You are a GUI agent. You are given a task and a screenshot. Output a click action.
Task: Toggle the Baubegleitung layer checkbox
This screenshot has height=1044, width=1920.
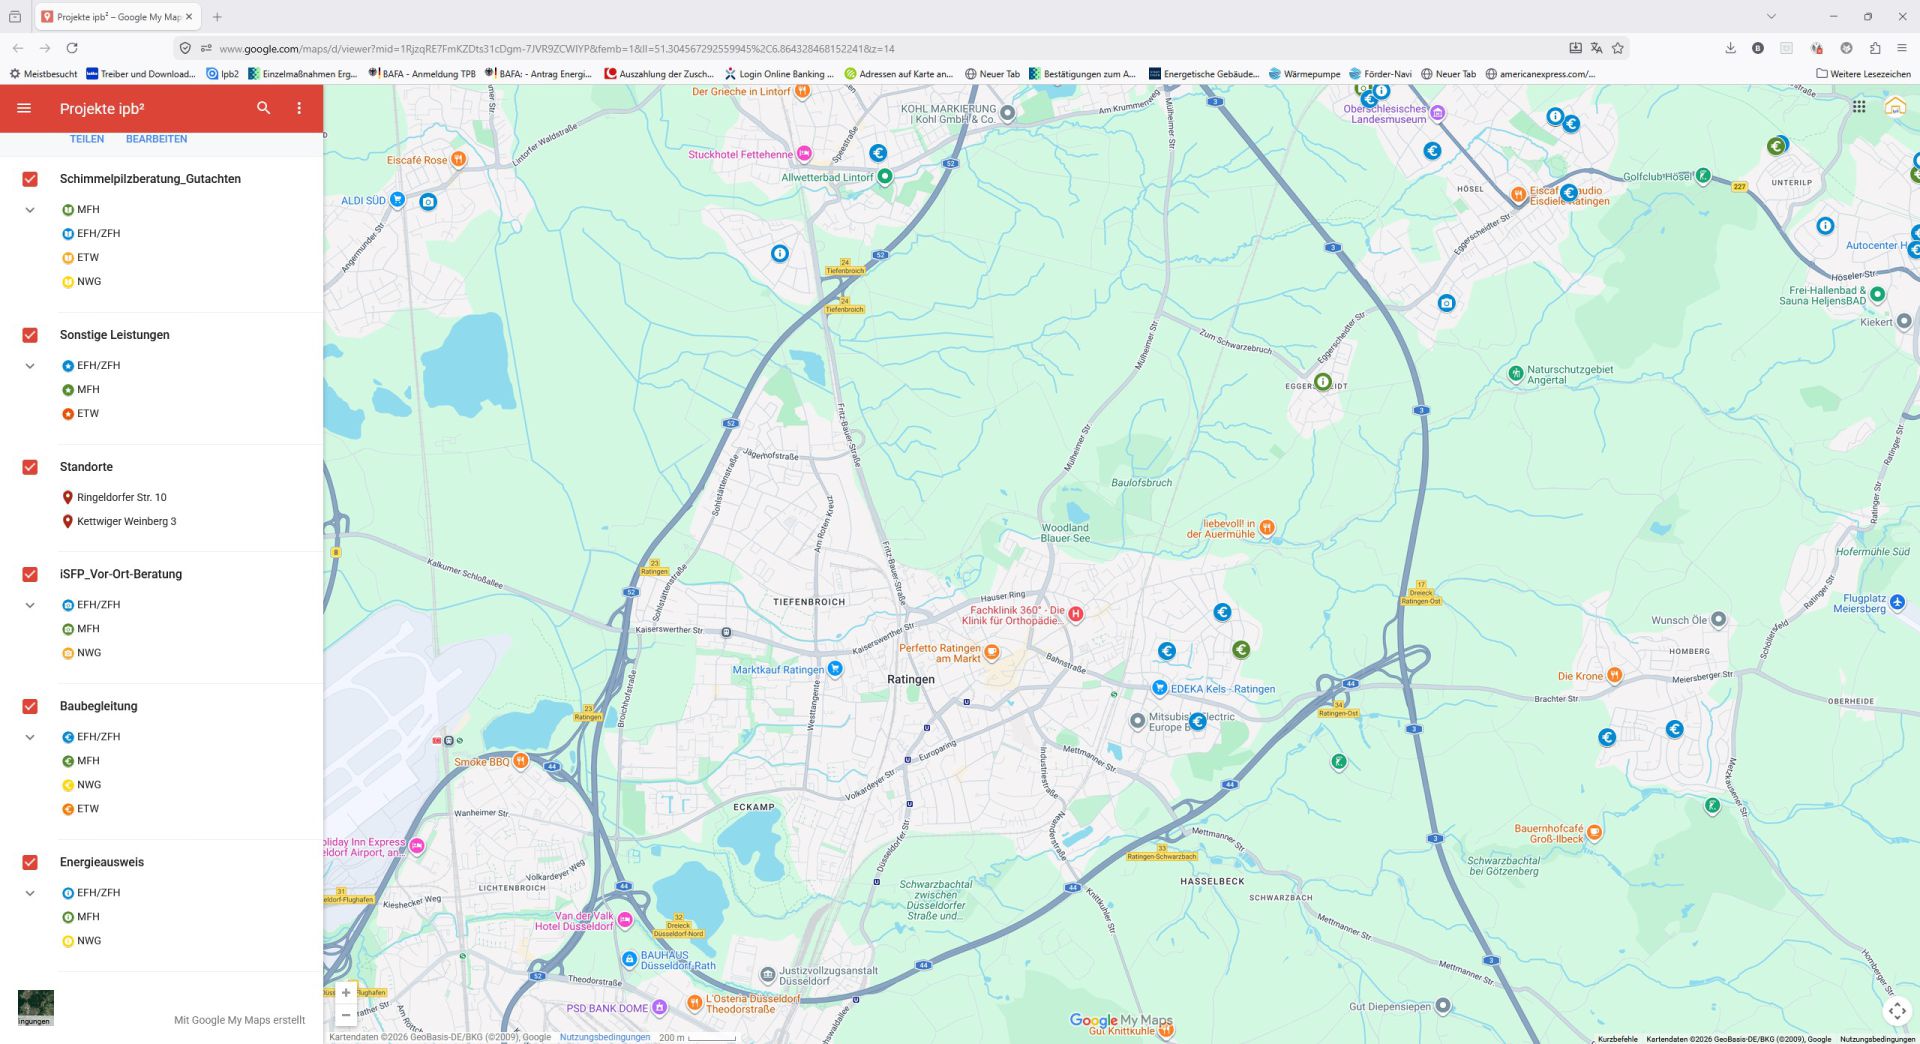[30, 706]
